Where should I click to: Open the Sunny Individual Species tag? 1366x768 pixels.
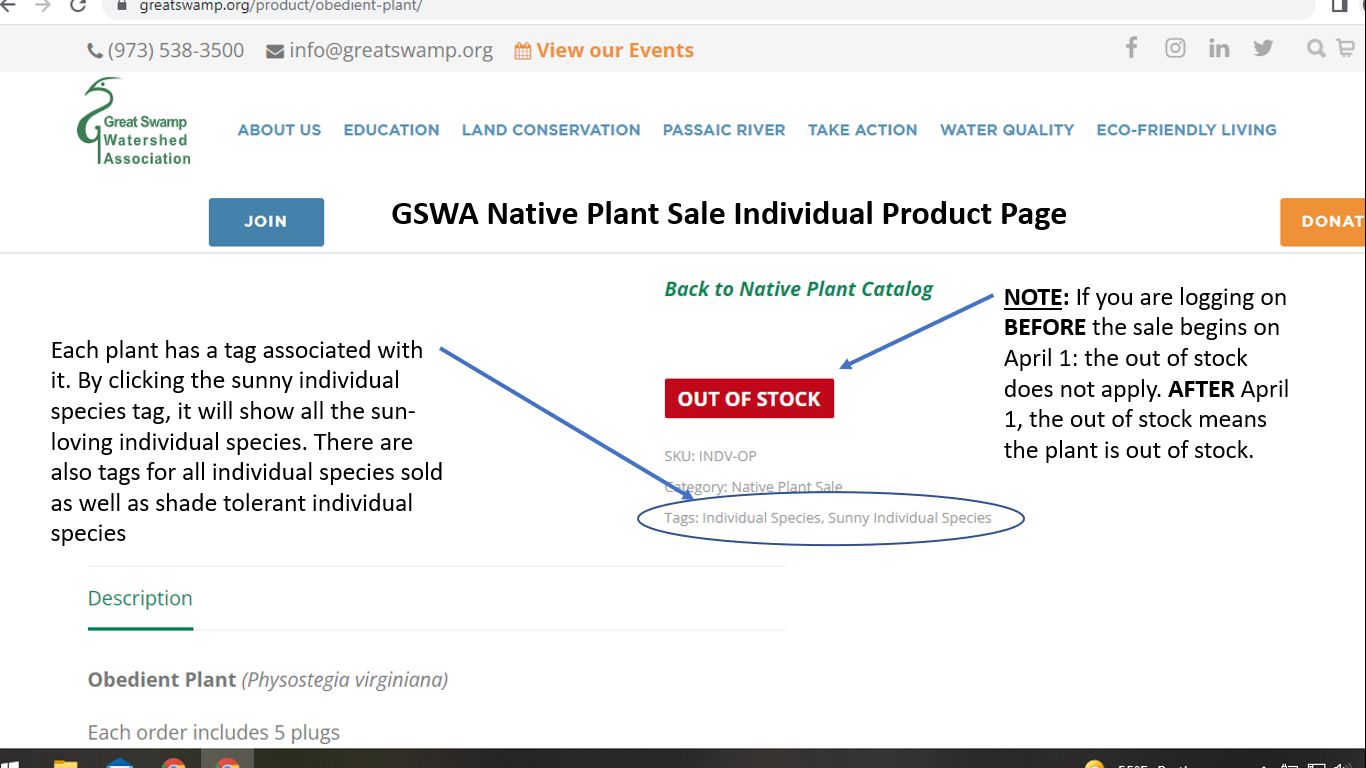coord(910,518)
